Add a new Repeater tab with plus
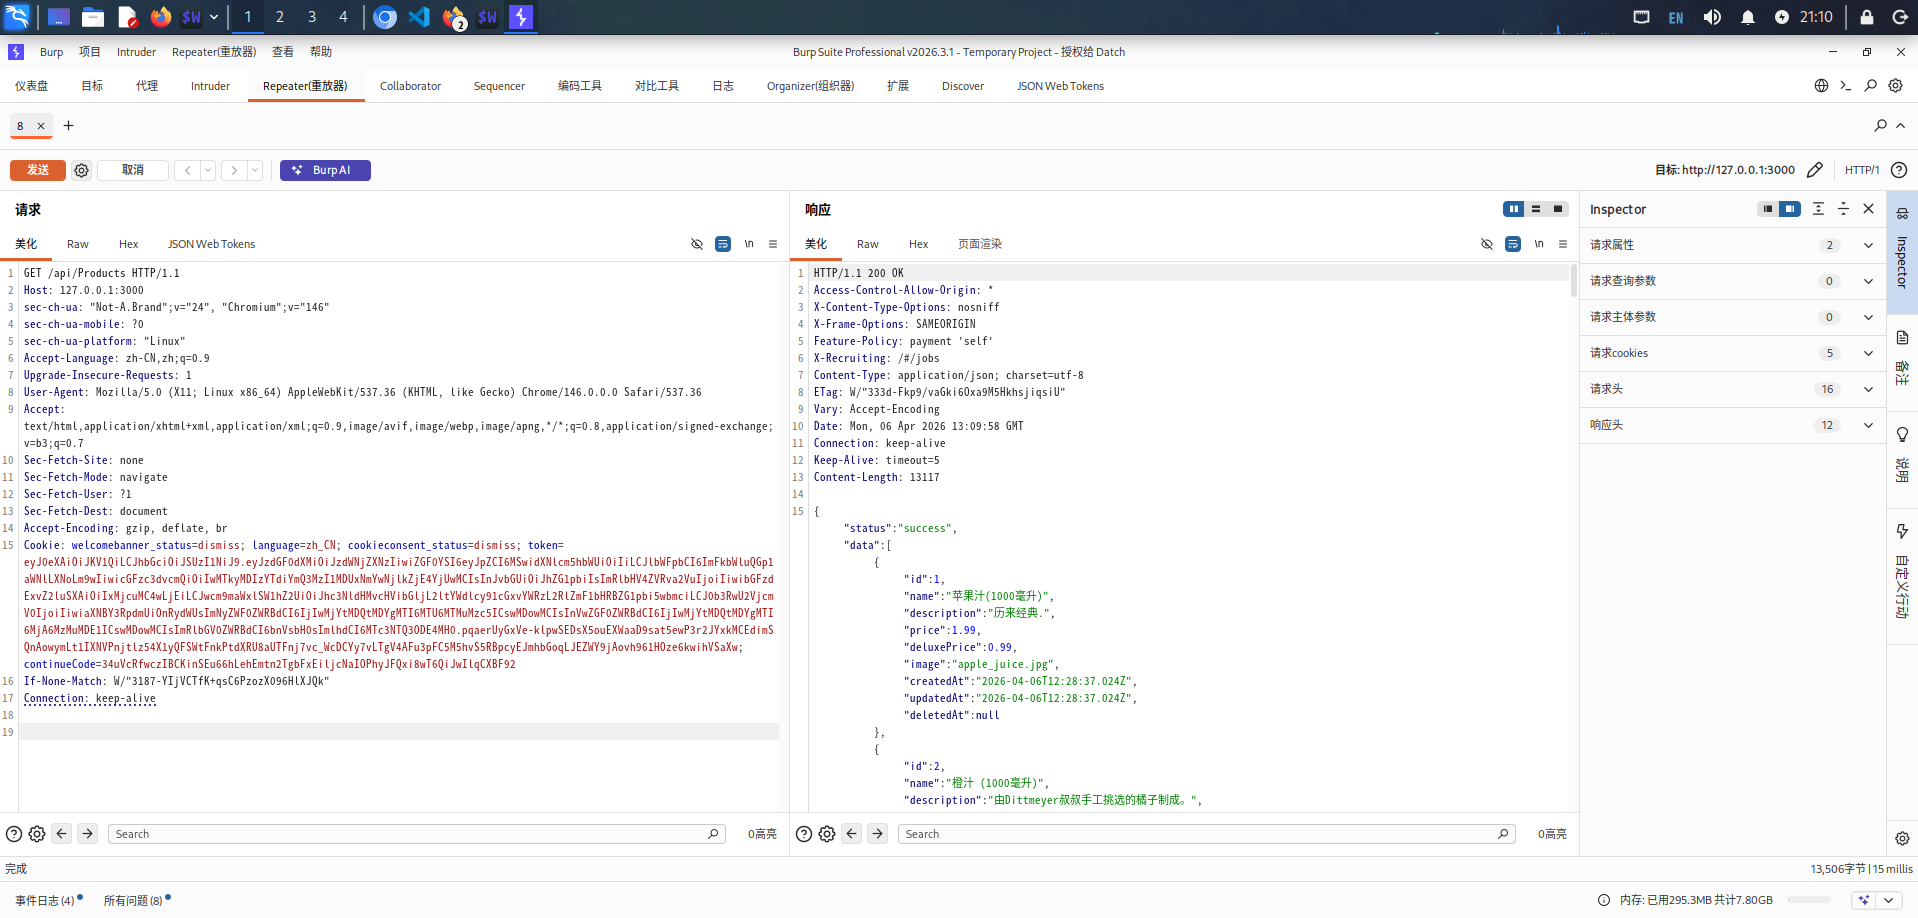 68,125
